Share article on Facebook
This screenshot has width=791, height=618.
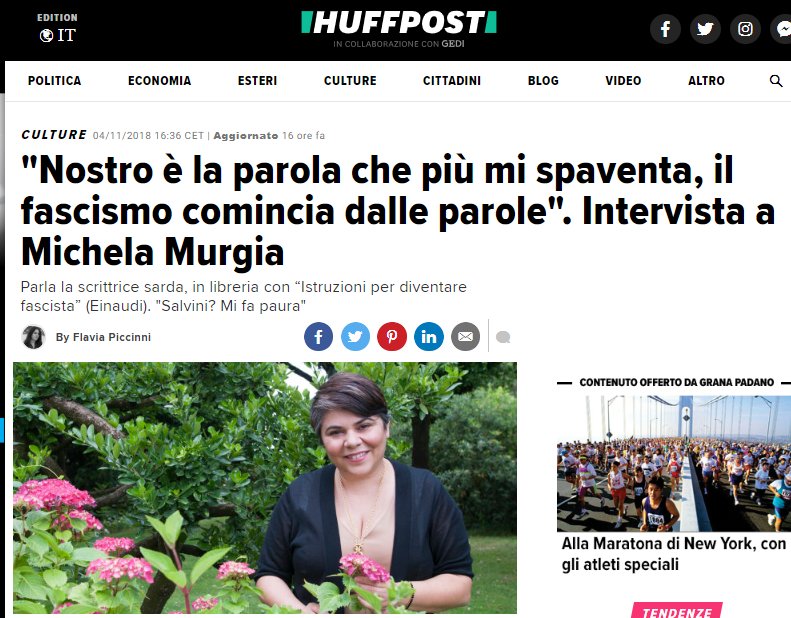(318, 336)
